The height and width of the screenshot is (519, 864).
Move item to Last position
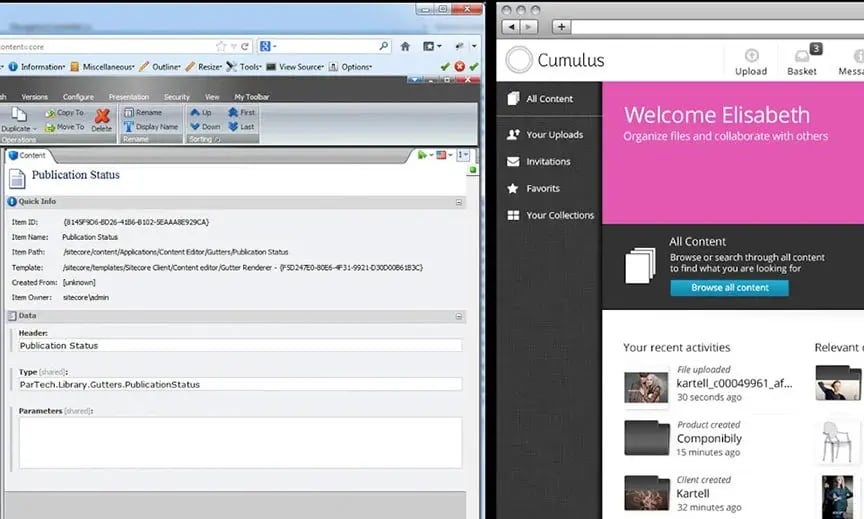pyautogui.click(x=241, y=127)
